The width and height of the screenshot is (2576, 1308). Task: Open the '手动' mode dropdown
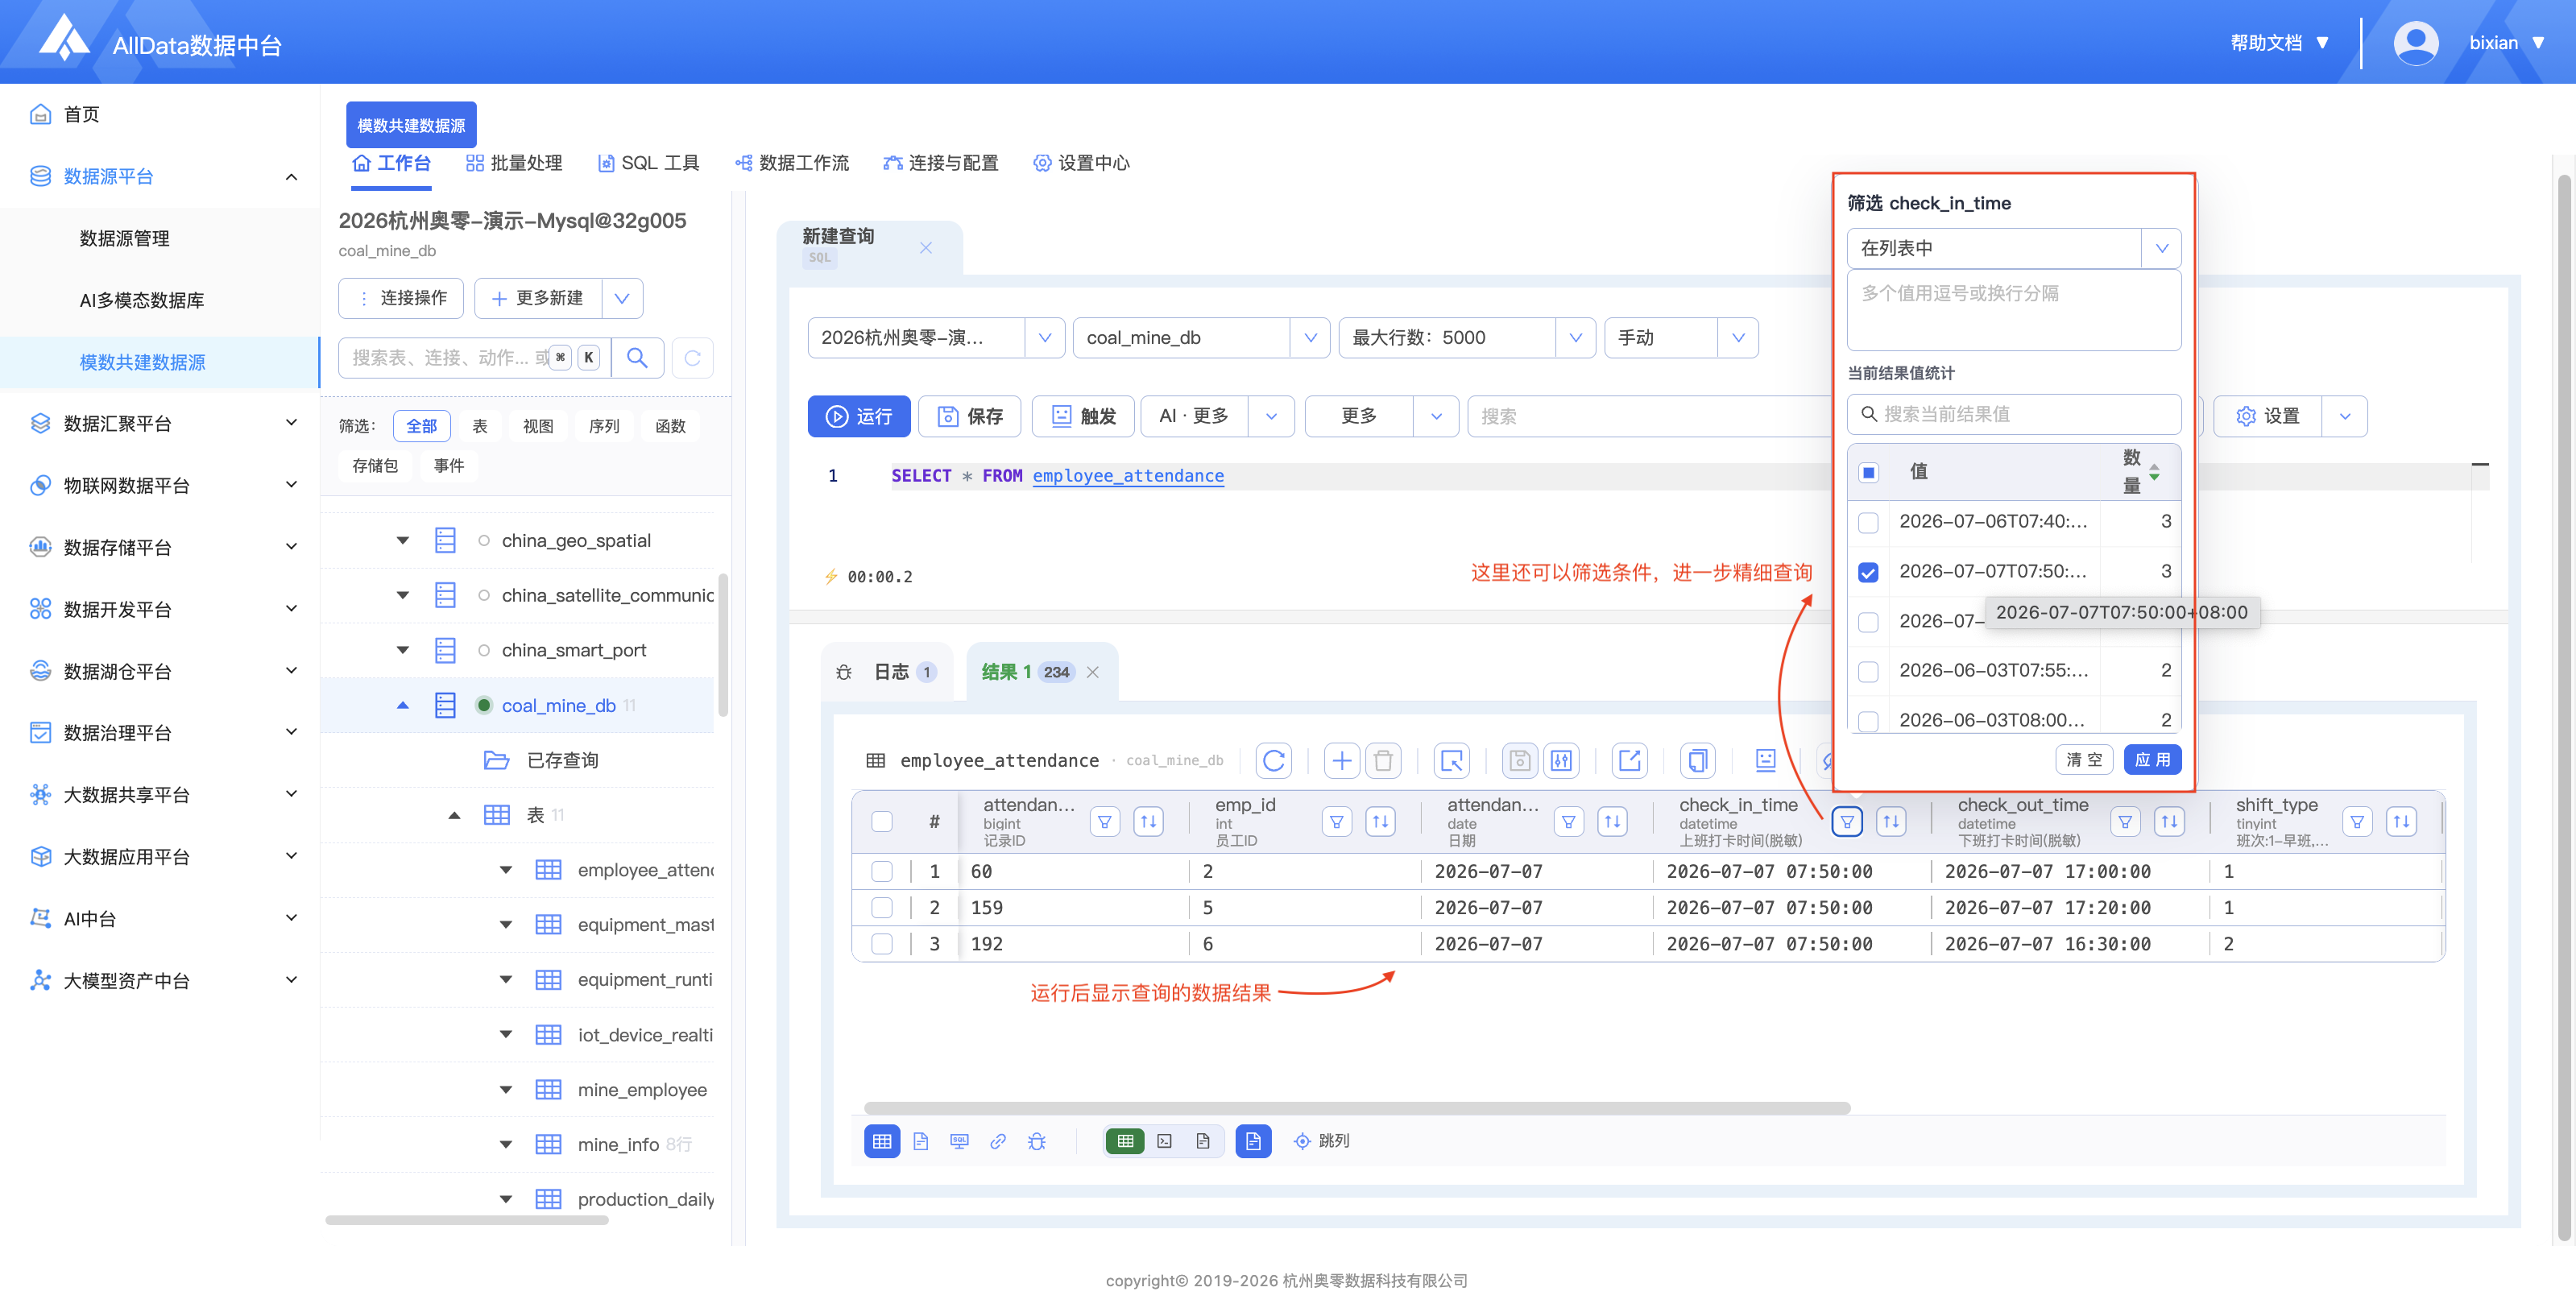1681,337
